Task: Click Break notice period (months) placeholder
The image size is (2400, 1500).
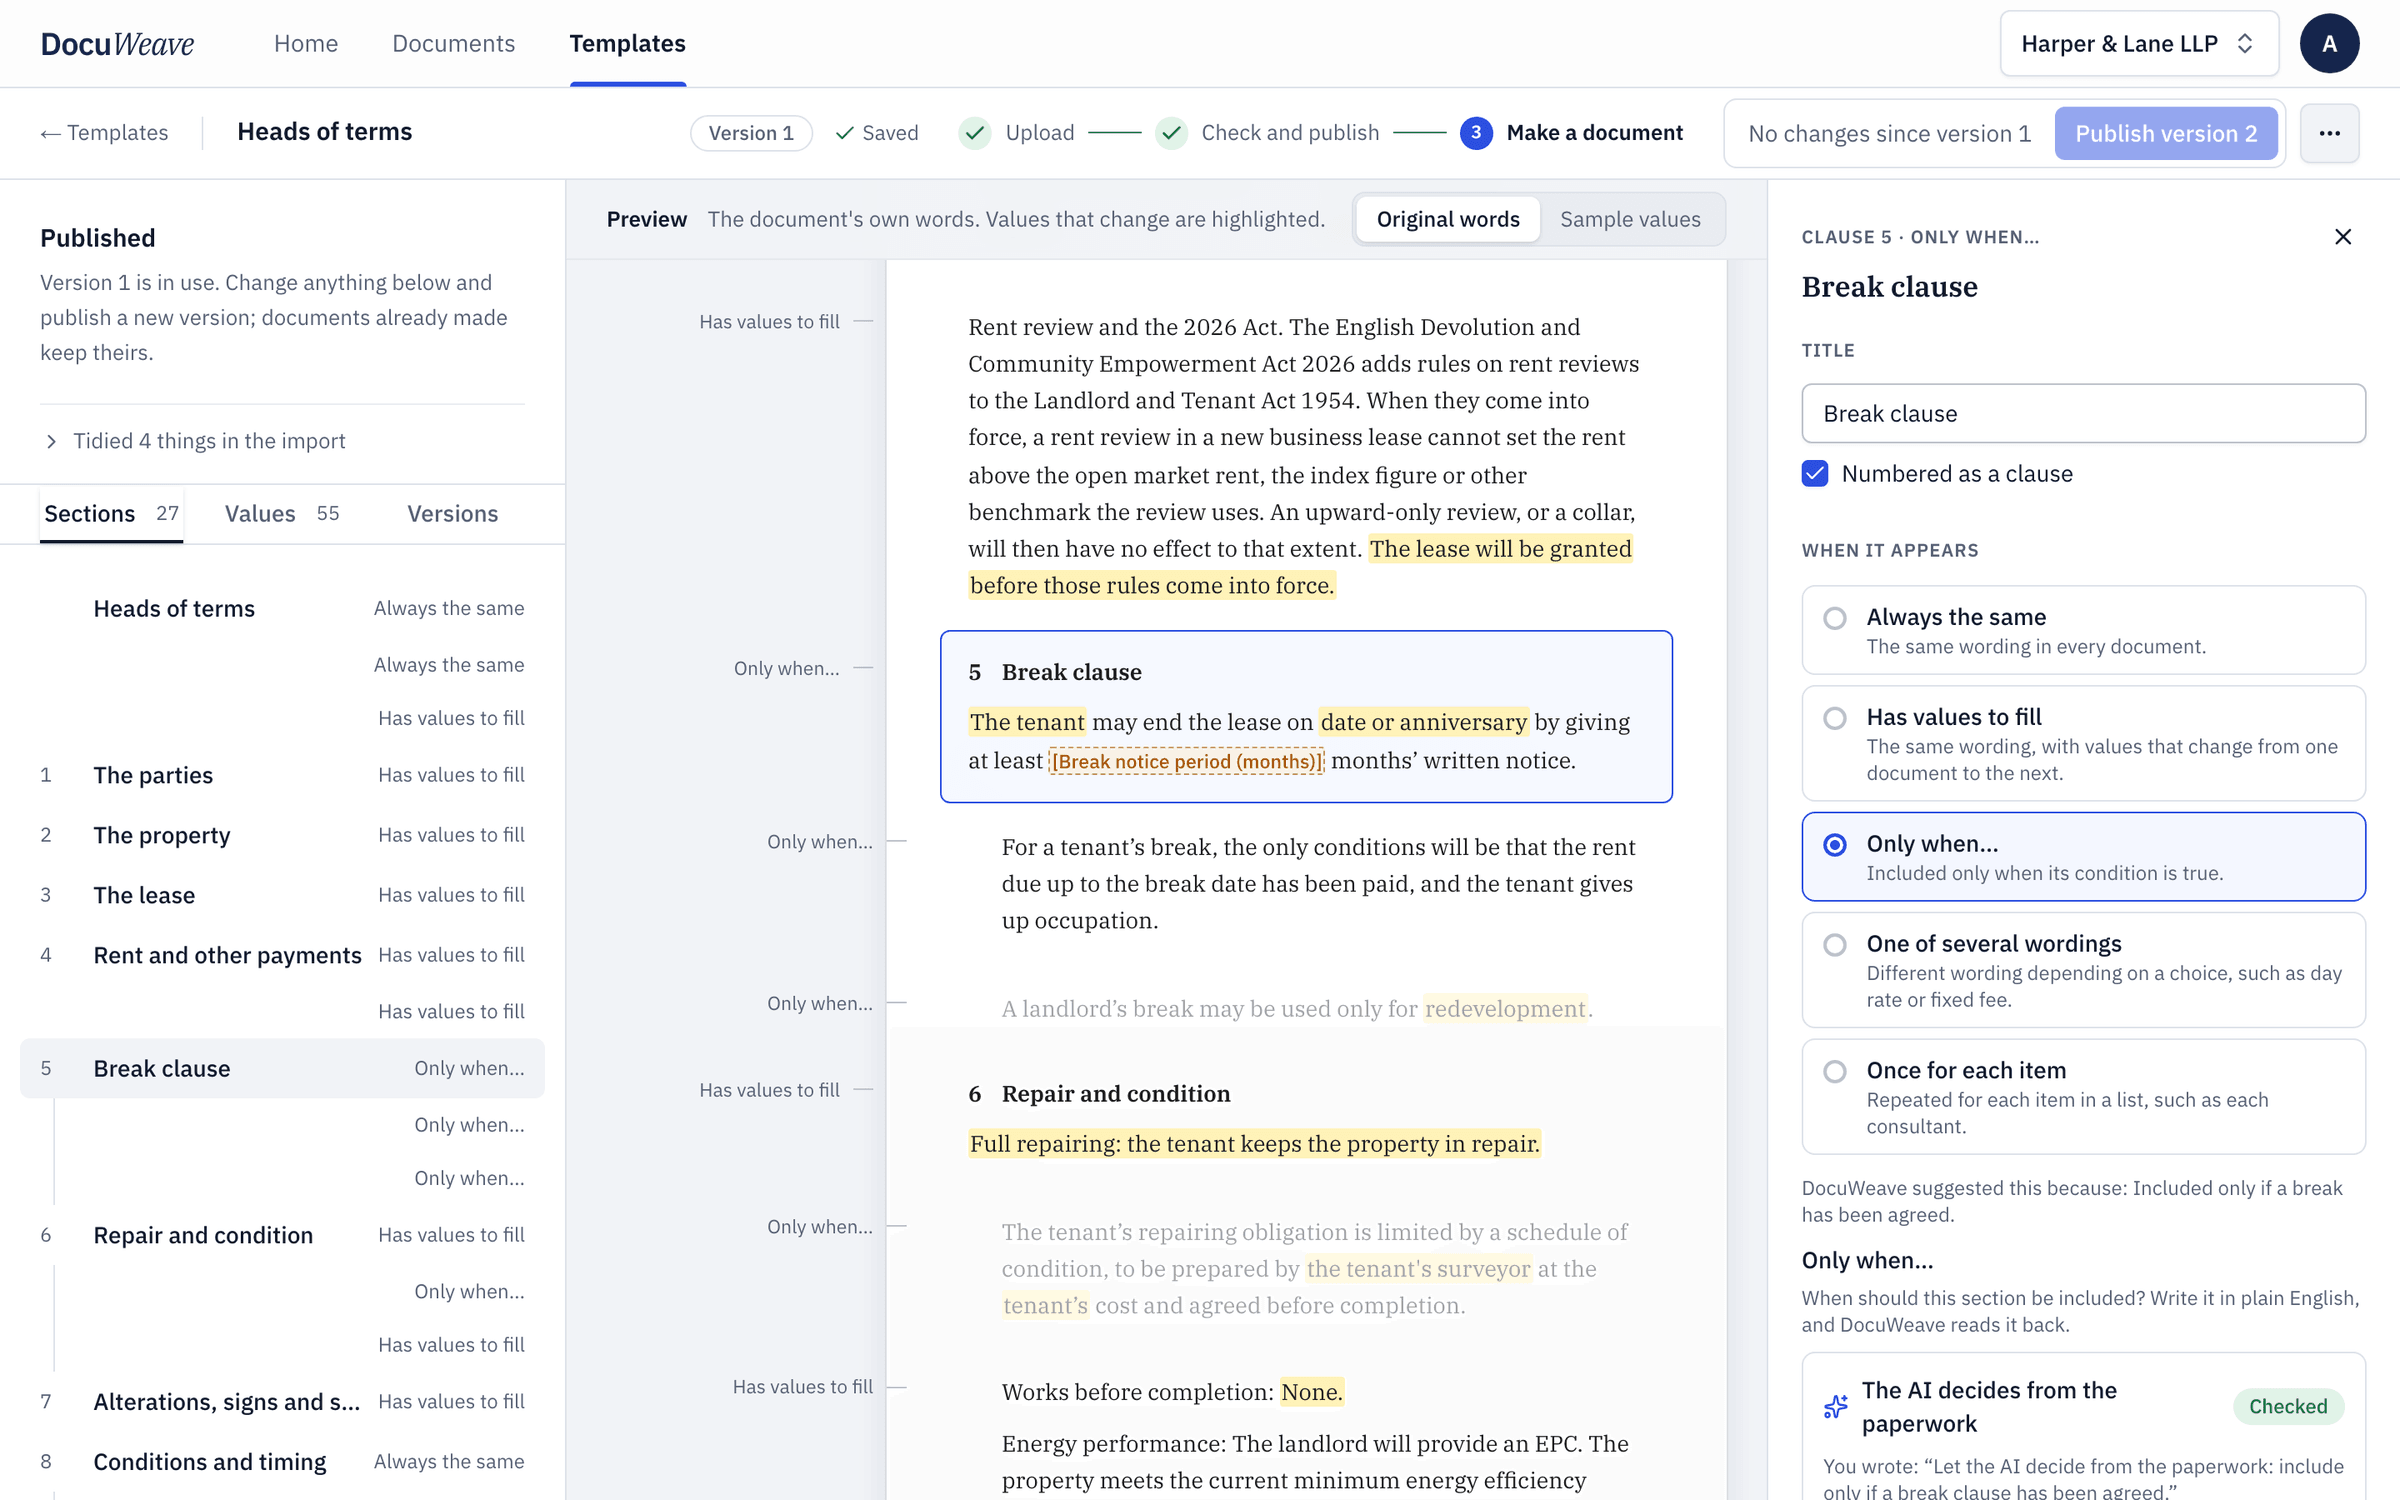Action: (1186, 762)
